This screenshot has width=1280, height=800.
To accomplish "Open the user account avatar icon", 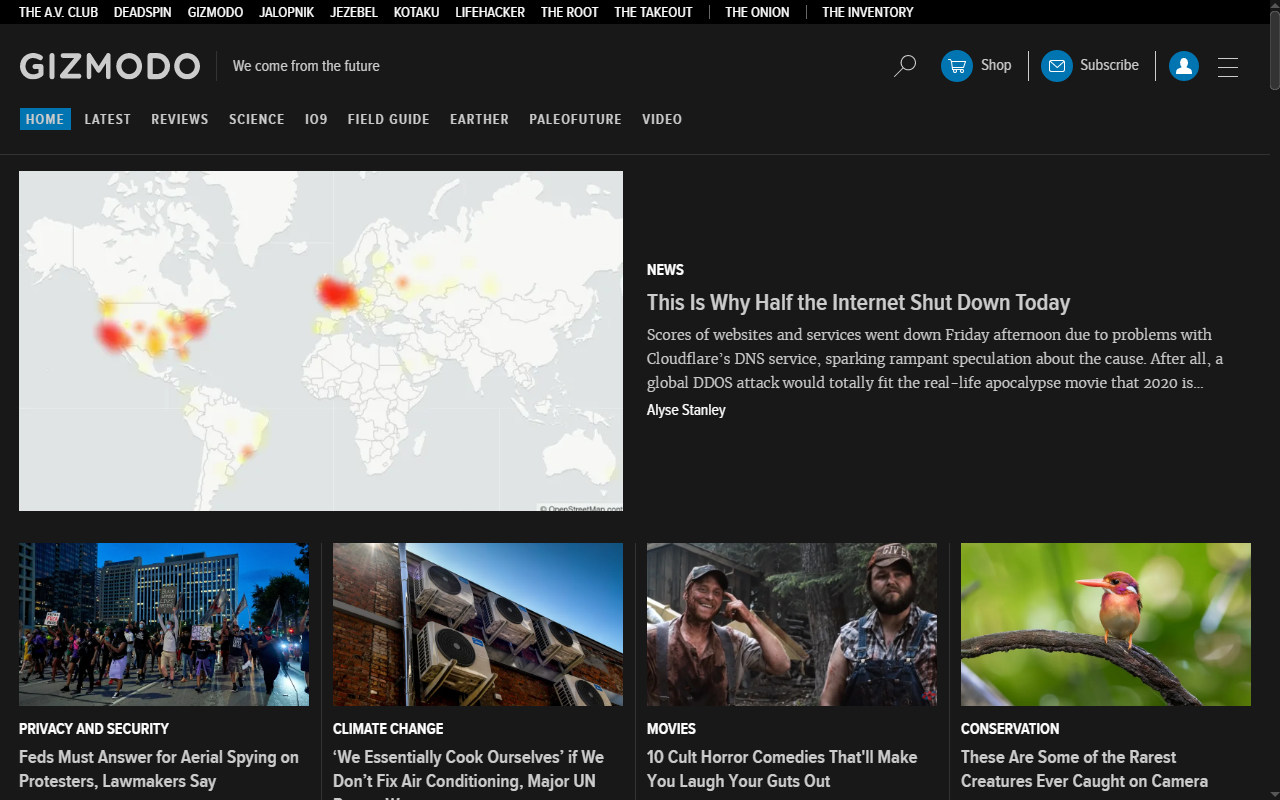I will (x=1184, y=65).
